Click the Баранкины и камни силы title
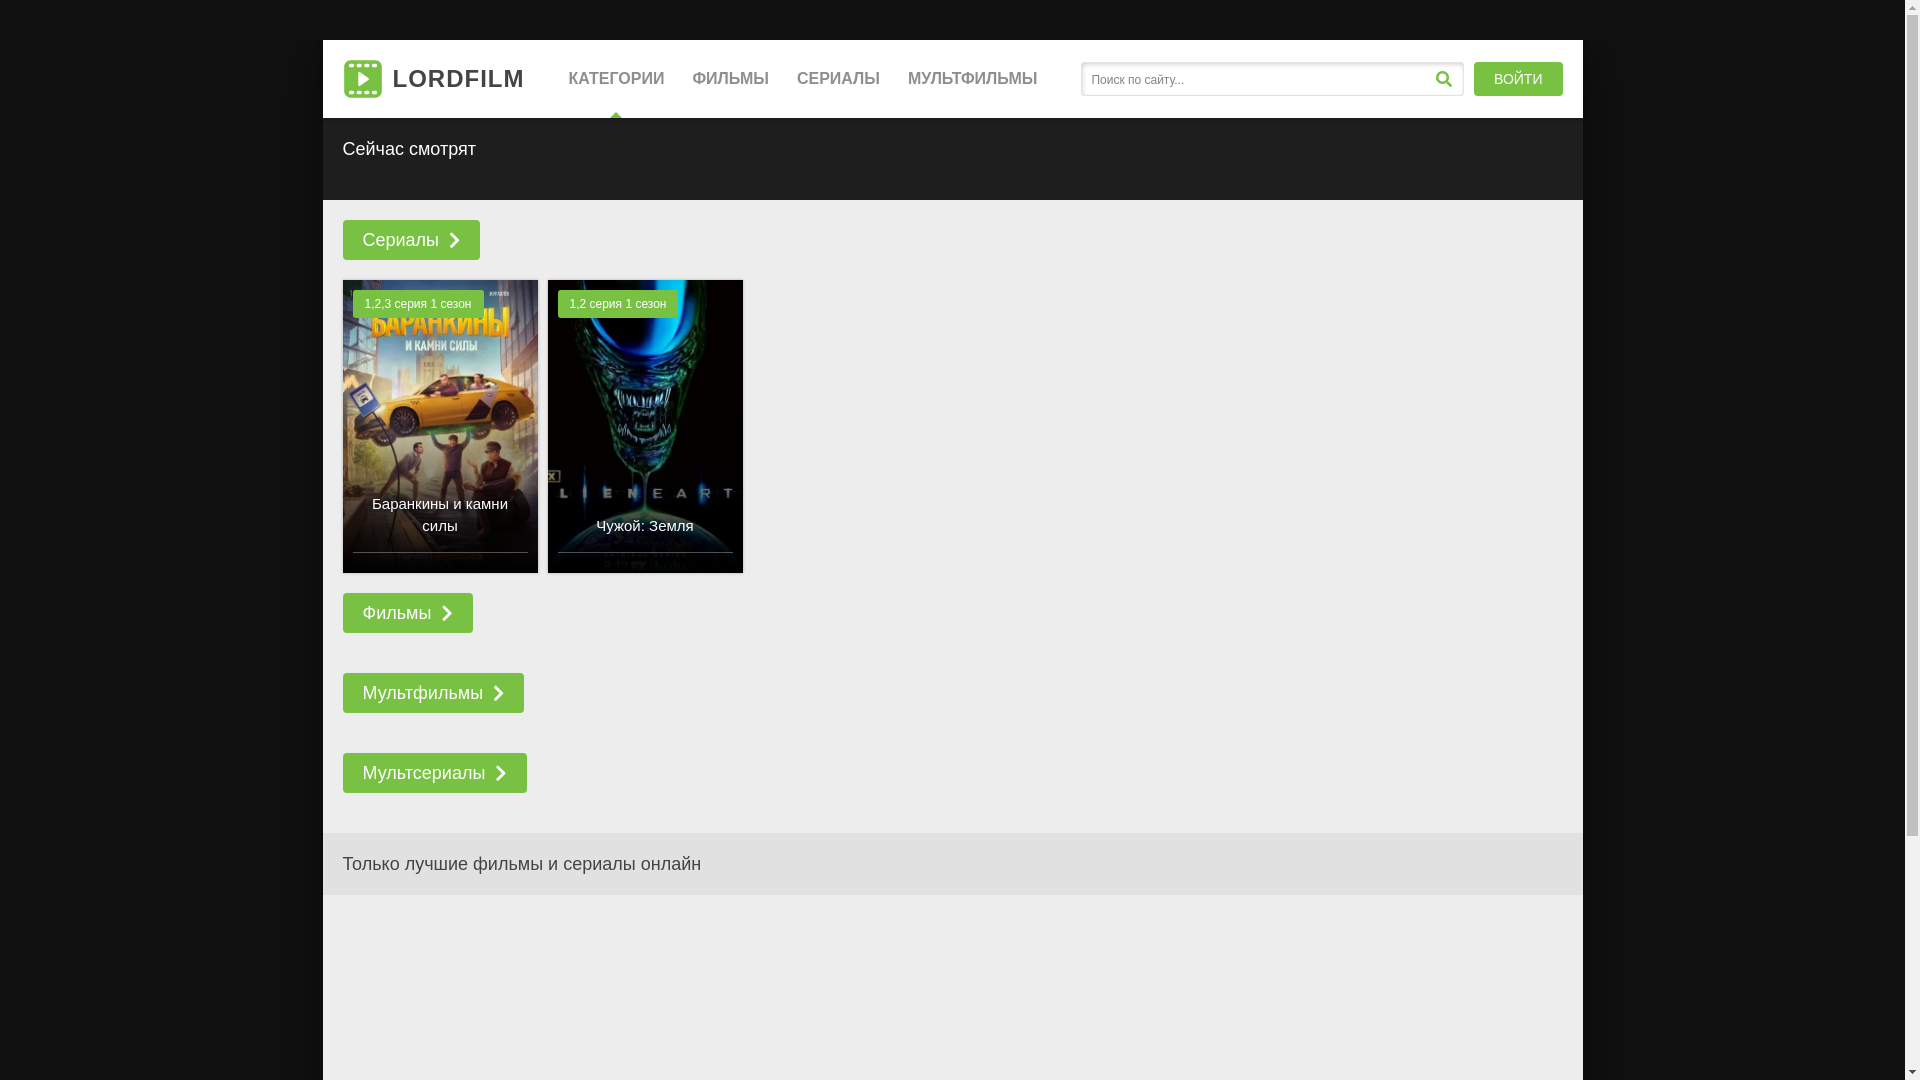1920x1080 pixels. [440, 515]
